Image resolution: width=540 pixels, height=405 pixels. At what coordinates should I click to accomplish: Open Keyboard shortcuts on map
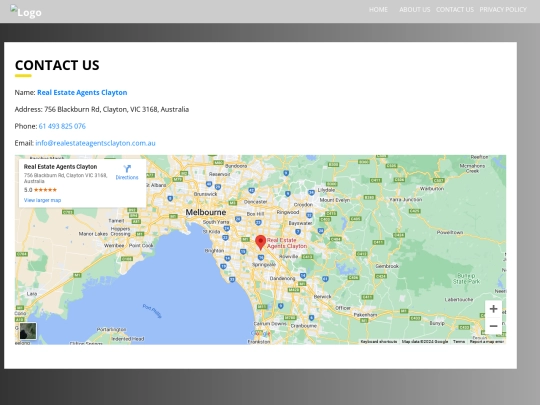[x=378, y=342]
